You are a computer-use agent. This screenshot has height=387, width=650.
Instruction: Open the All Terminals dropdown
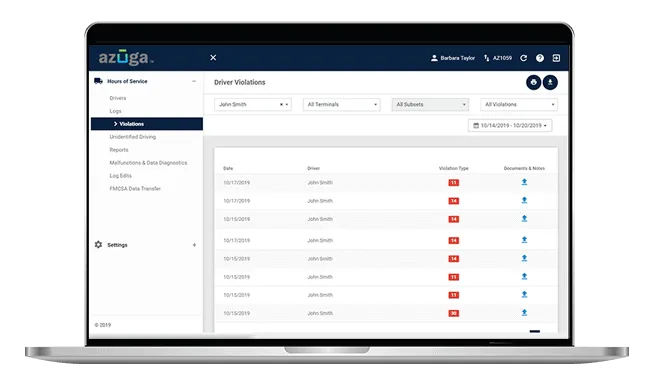342,104
